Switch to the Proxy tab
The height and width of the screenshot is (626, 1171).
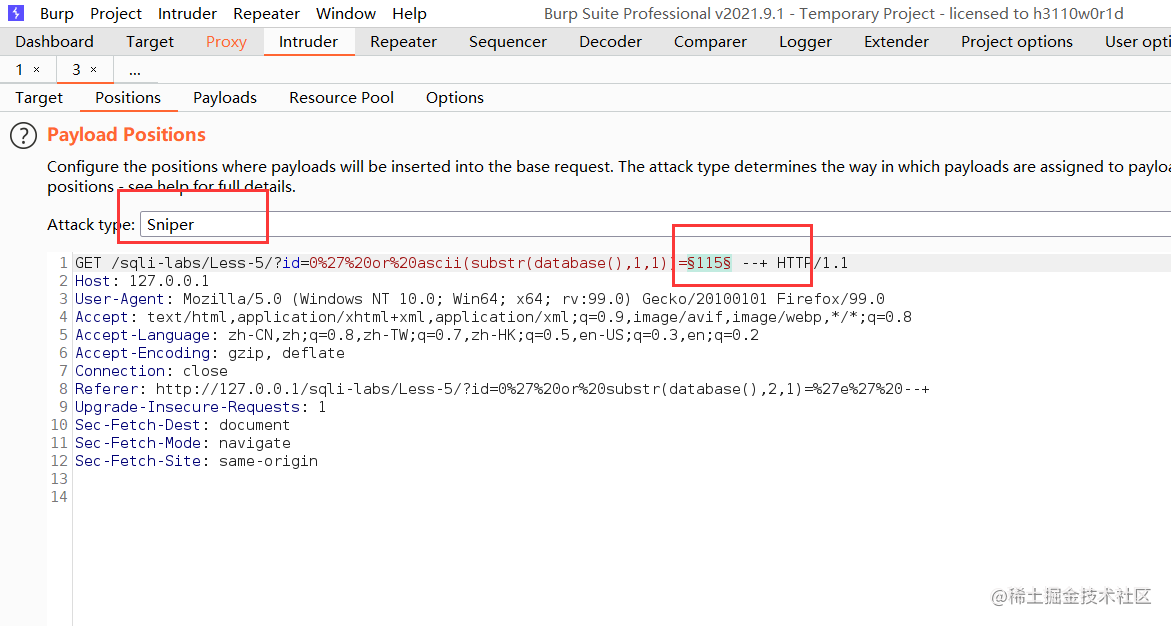(226, 42)
